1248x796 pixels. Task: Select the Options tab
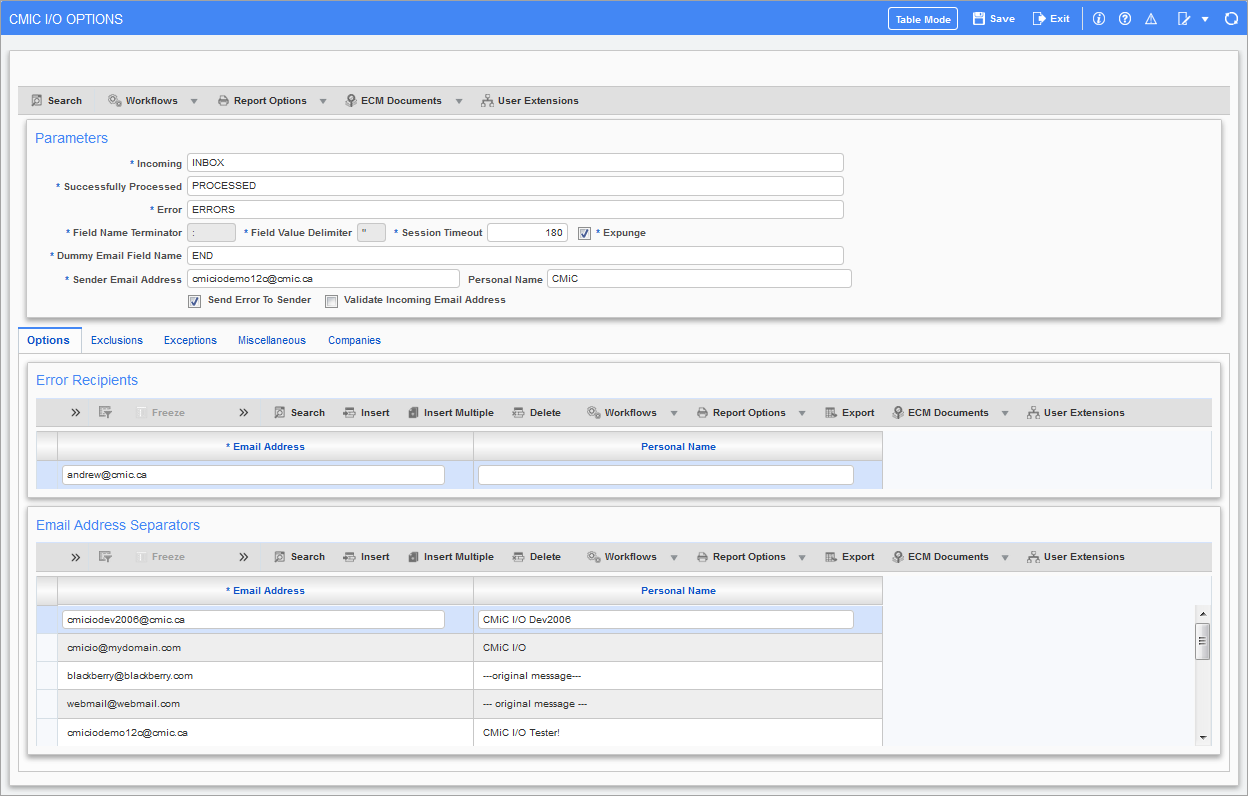tap(48, 340)
